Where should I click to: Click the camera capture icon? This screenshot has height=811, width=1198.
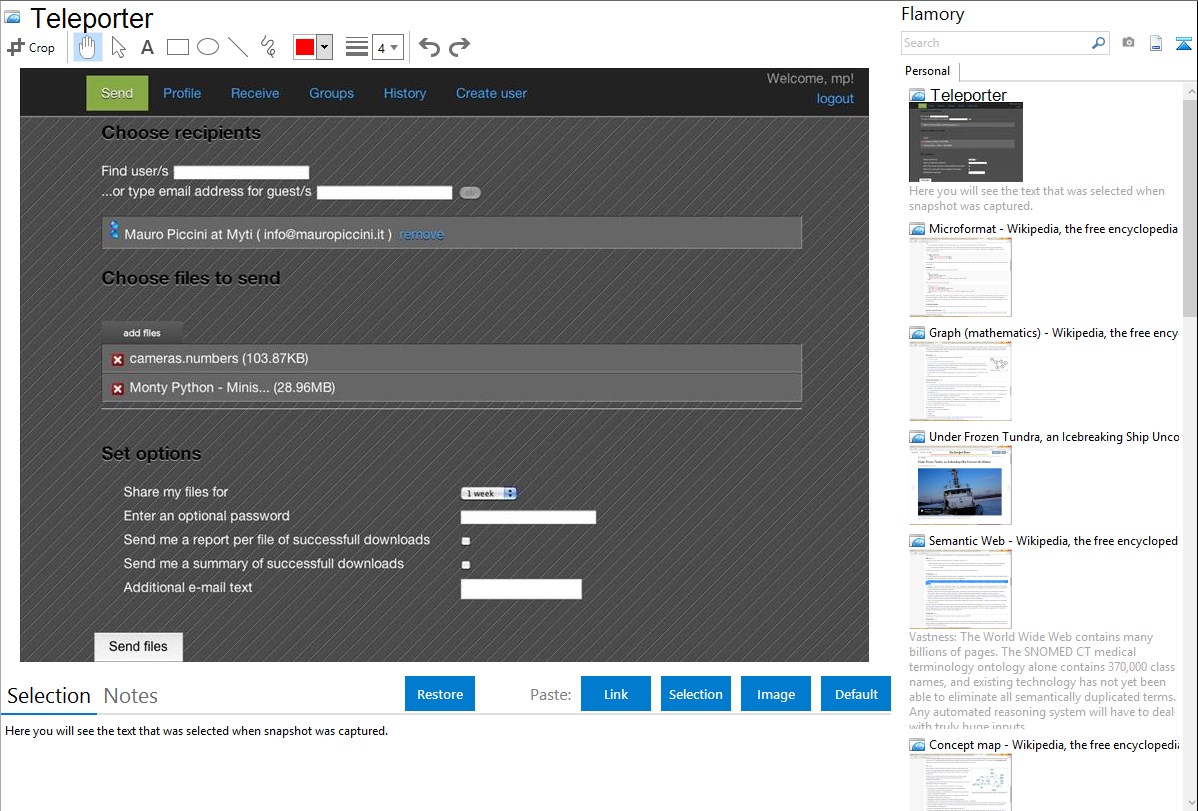coord(1128,43)
